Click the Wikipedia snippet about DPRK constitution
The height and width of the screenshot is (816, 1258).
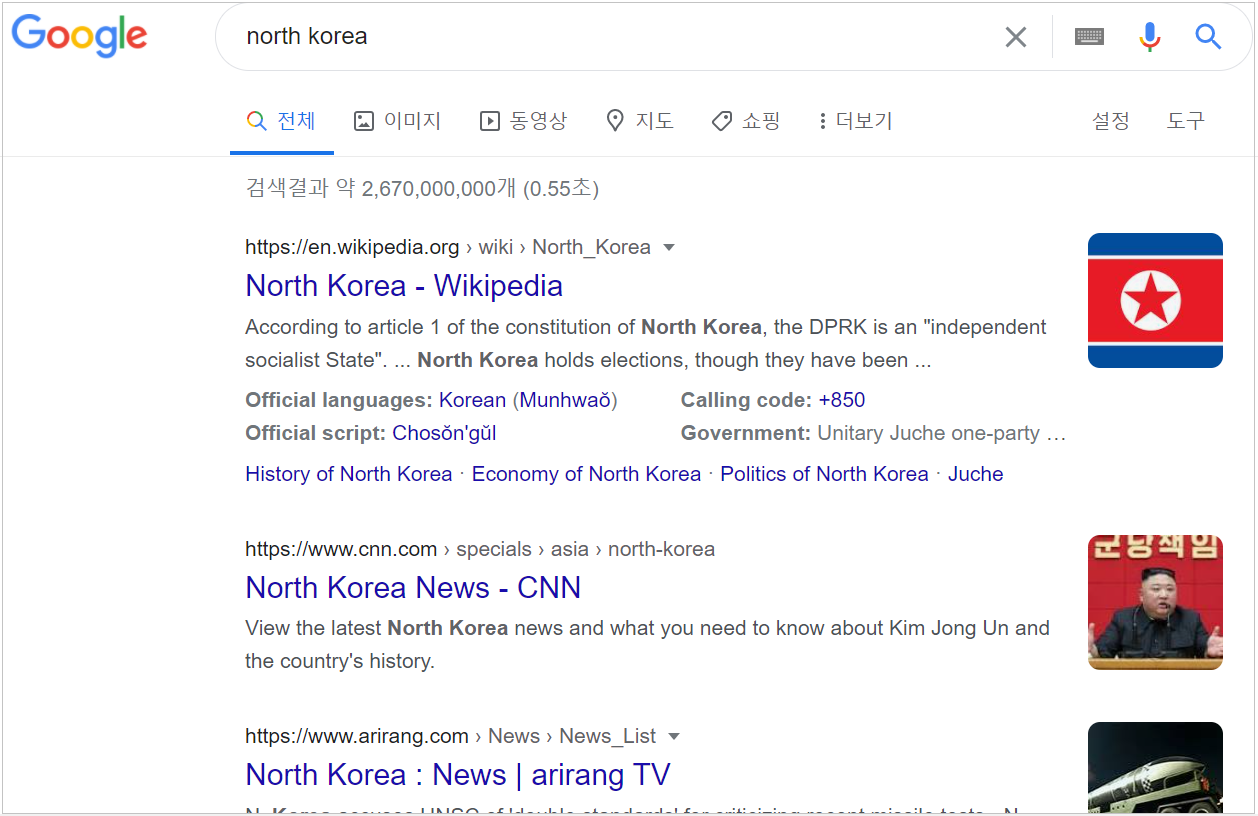(646, 344)
